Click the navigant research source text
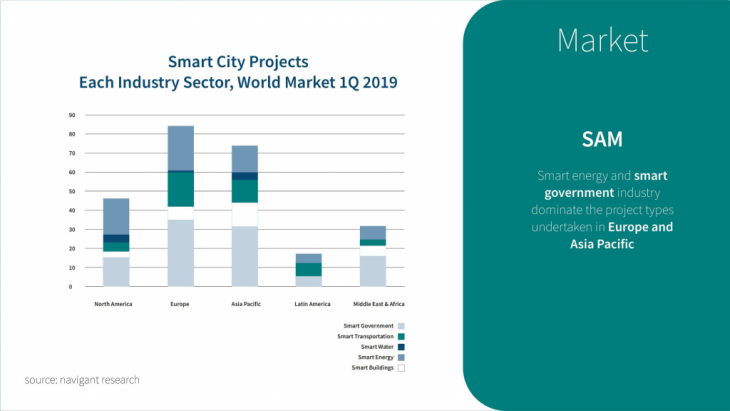 click(82, 380)
